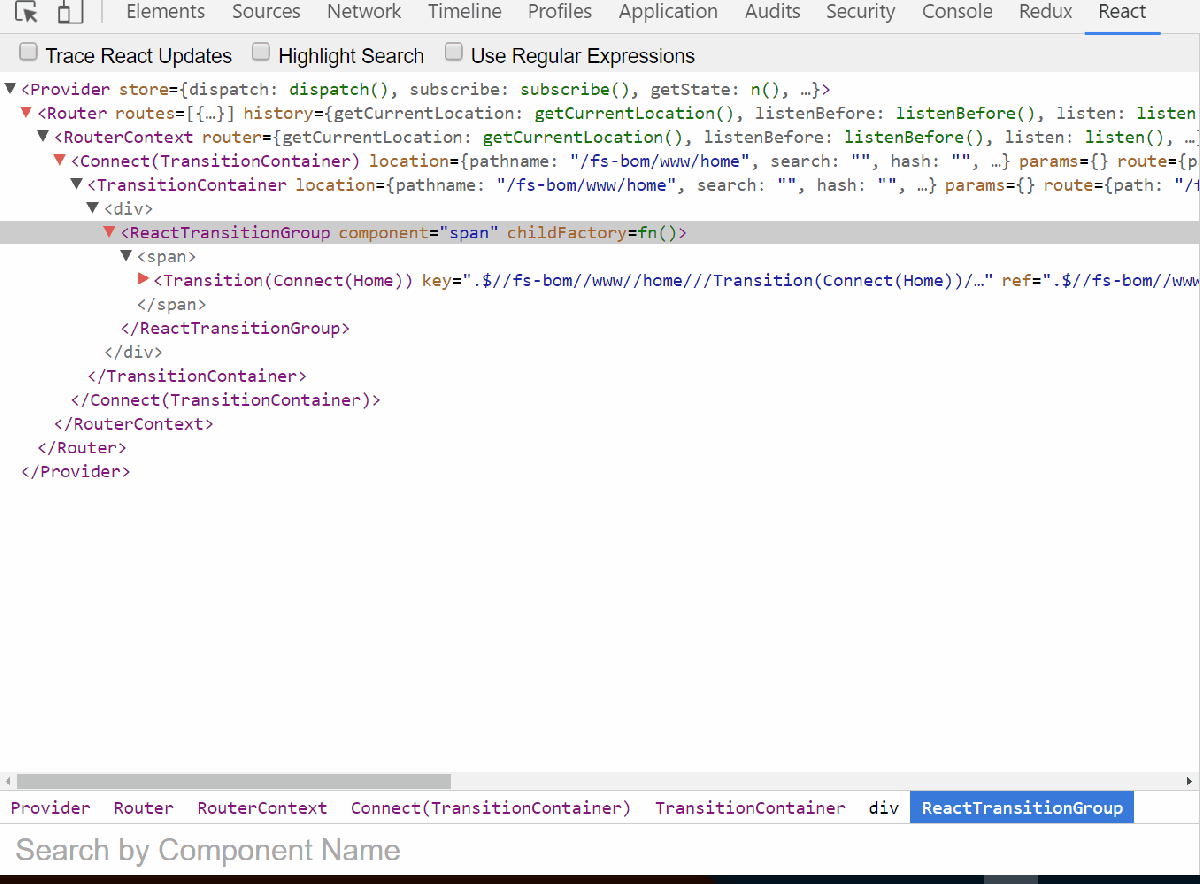Open the Application tab
The width and height of the screenshot is (1200, 884).
point(668,12)
